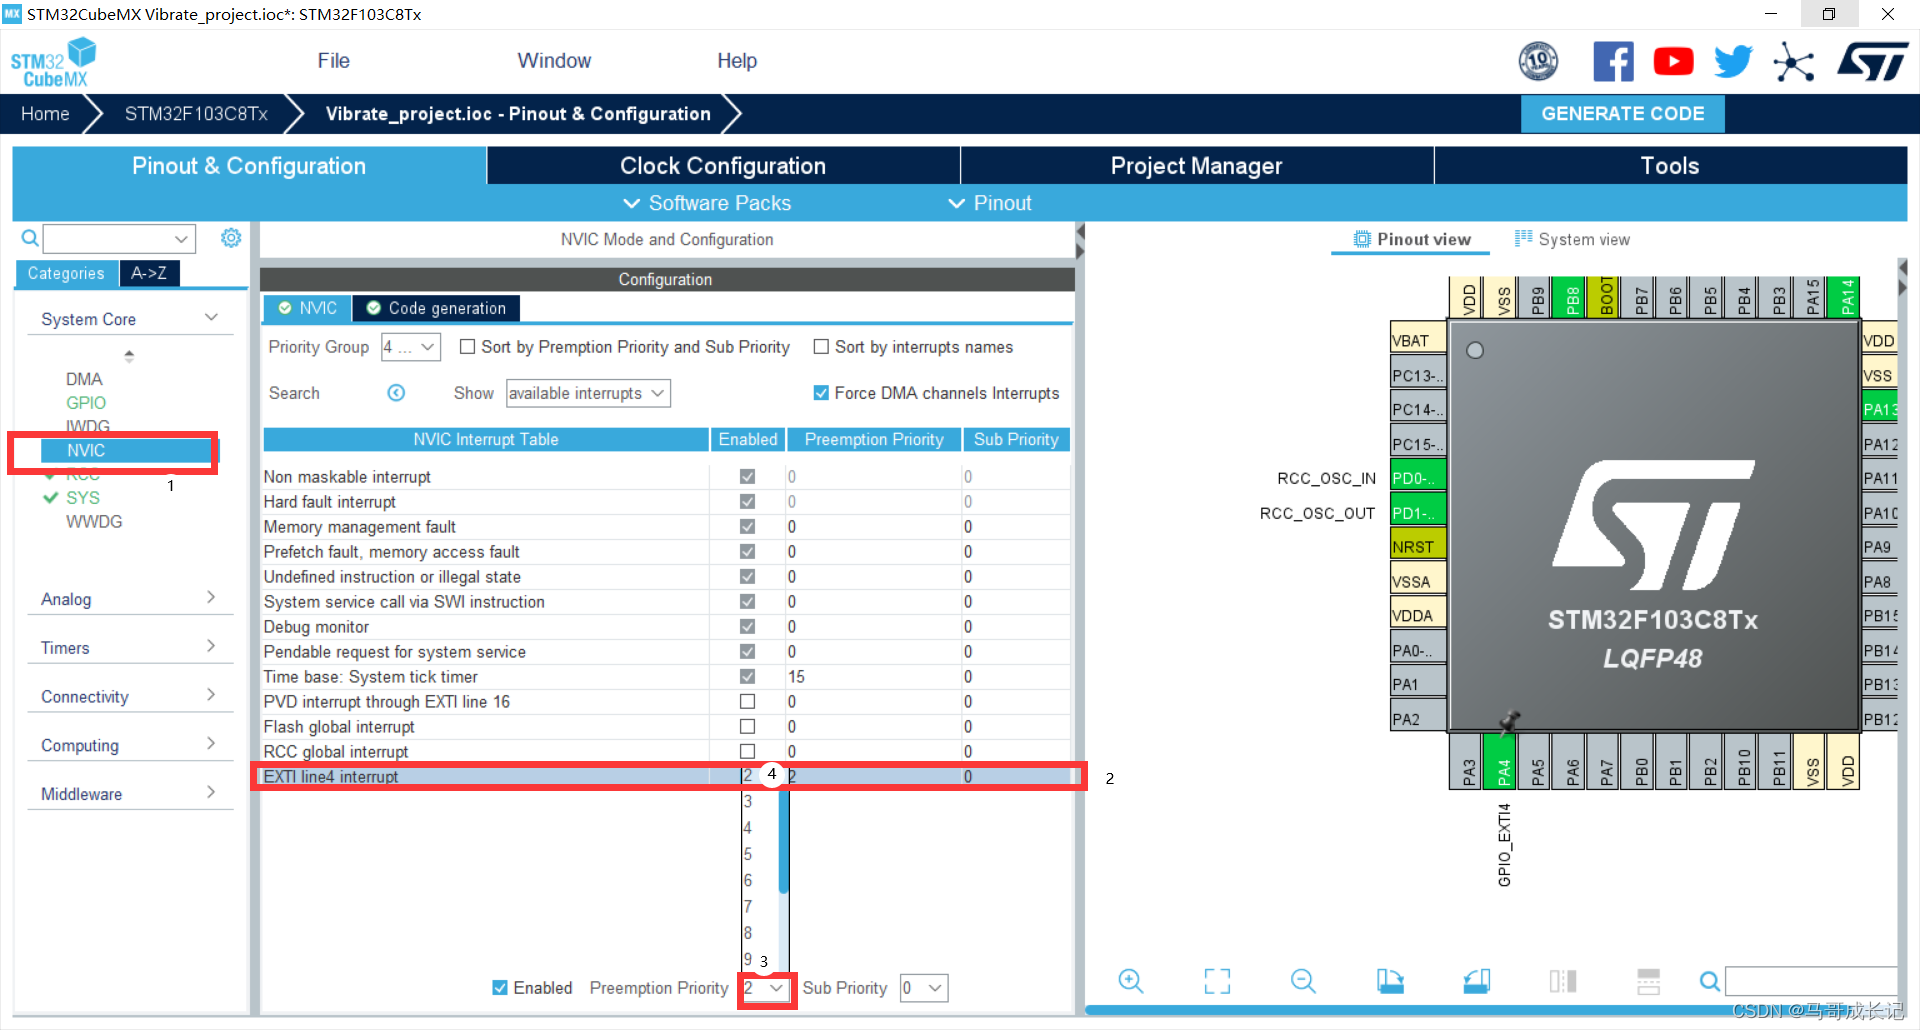Open the Show available interrupts dropdown
Screen dimensions: 1920x1030
click(x=588, y=393)
